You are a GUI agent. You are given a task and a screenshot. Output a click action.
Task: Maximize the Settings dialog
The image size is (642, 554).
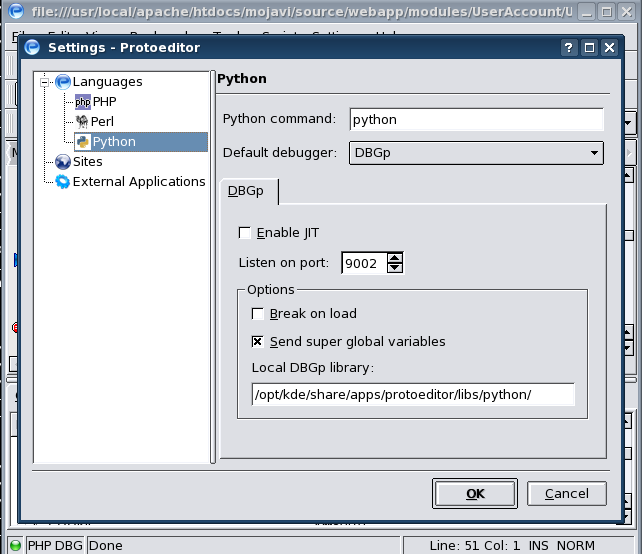[589, 48]
